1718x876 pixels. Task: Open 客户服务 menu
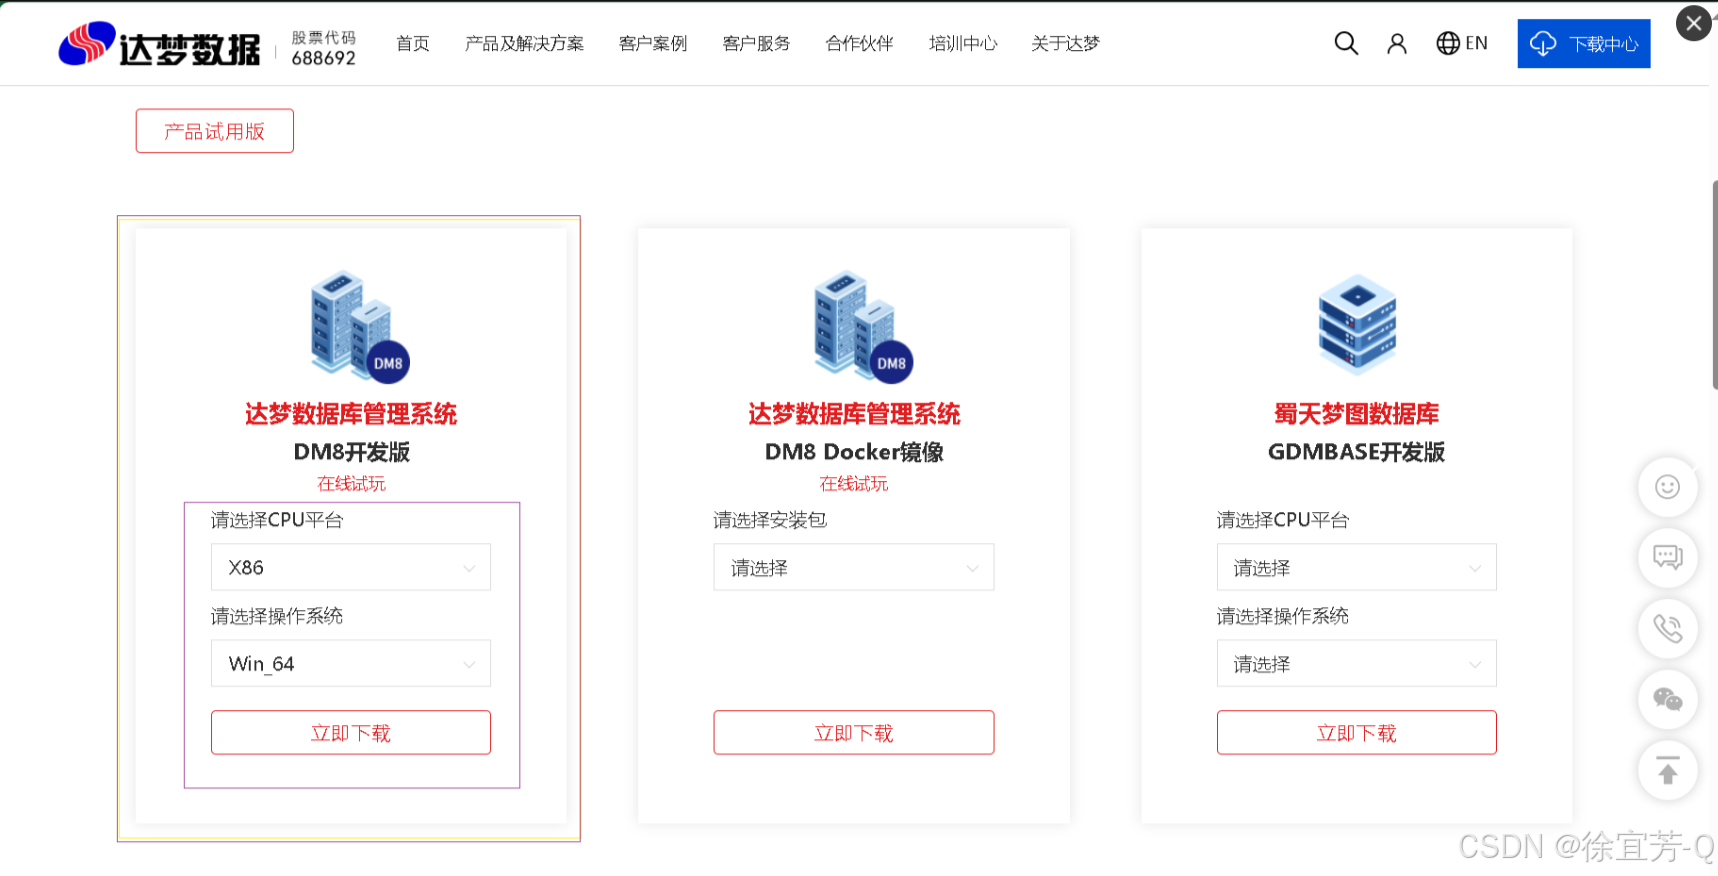click(756, 43)
